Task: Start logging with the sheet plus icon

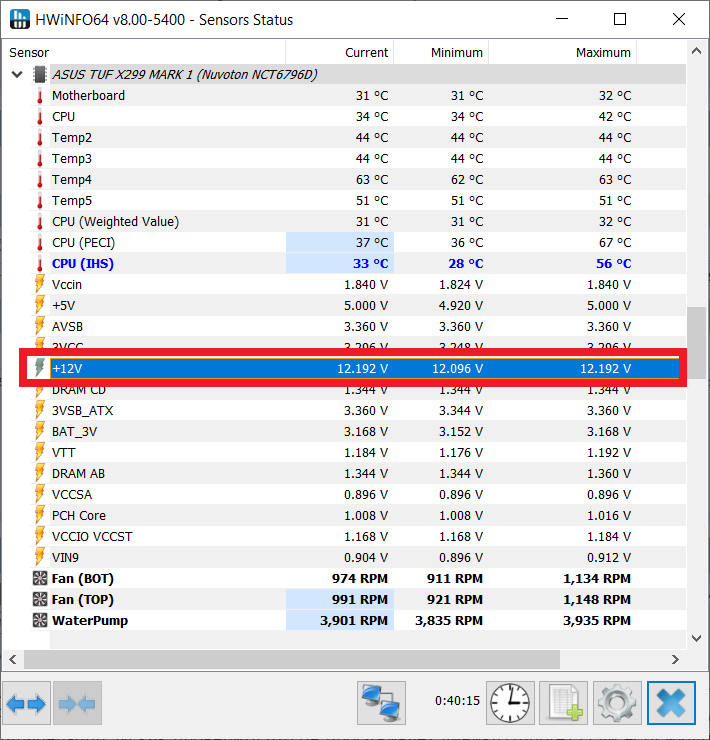Action: tap(564, 703)
